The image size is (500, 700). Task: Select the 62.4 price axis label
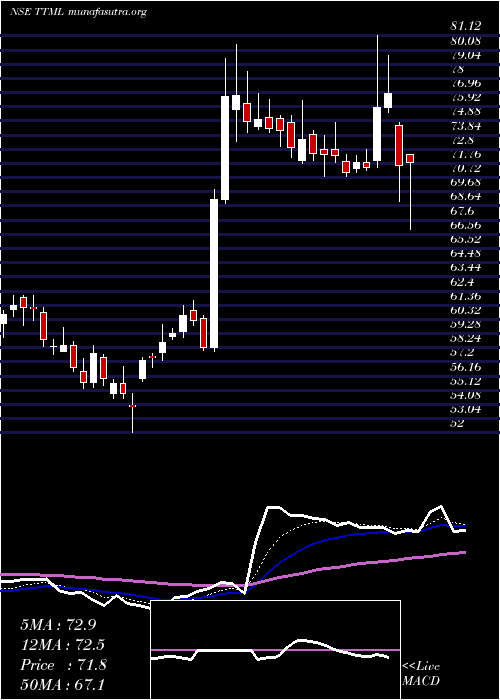coord(462,282)
